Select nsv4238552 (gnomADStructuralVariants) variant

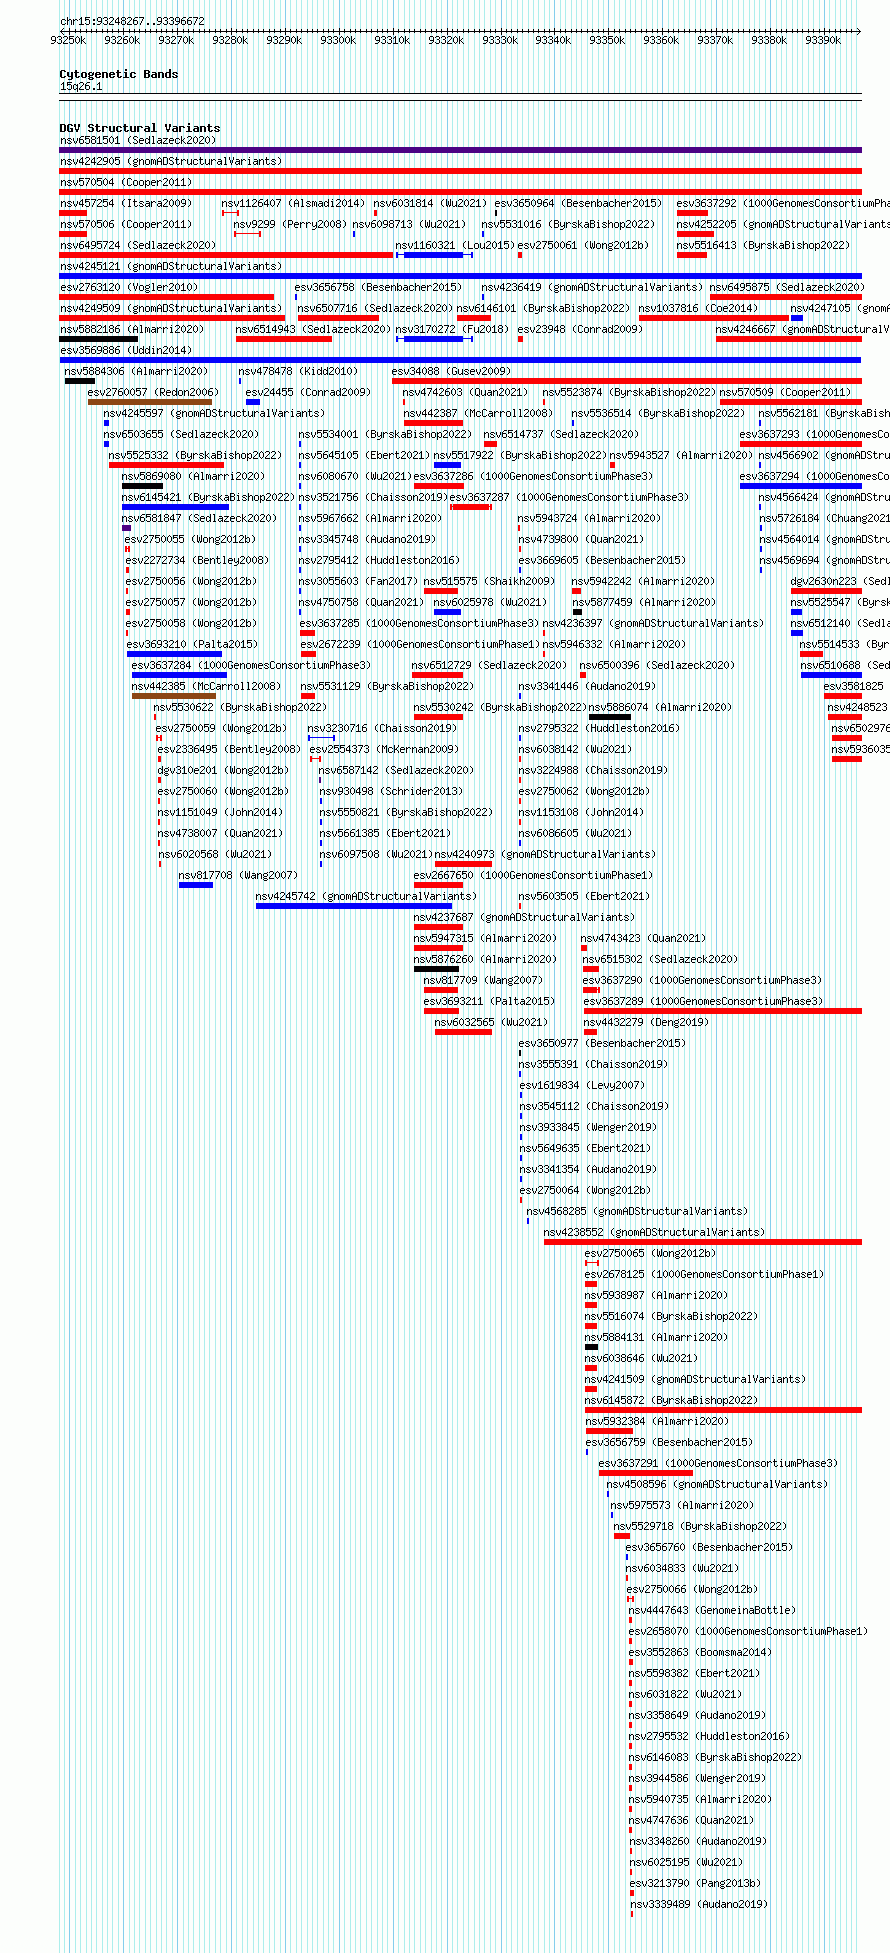(654, 1232)
